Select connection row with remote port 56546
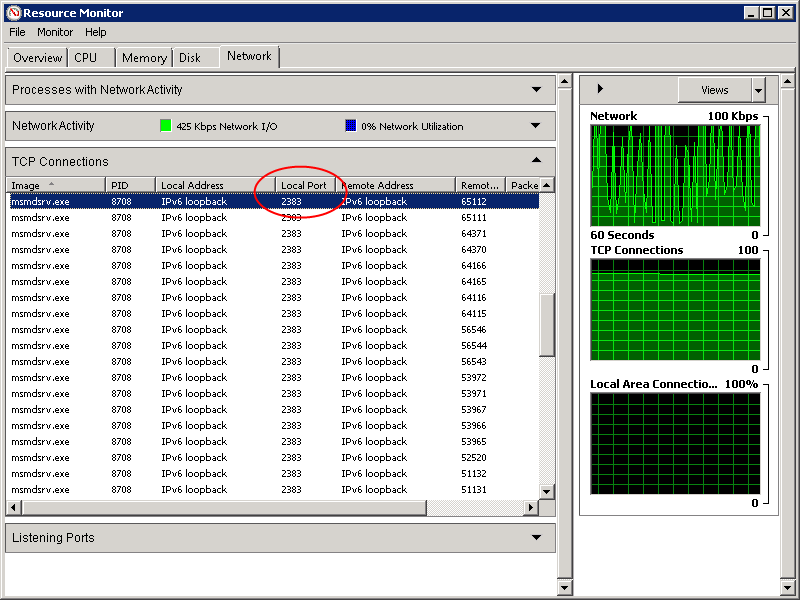Viewport: 800px width, 600px height. [x=274, y=330]
